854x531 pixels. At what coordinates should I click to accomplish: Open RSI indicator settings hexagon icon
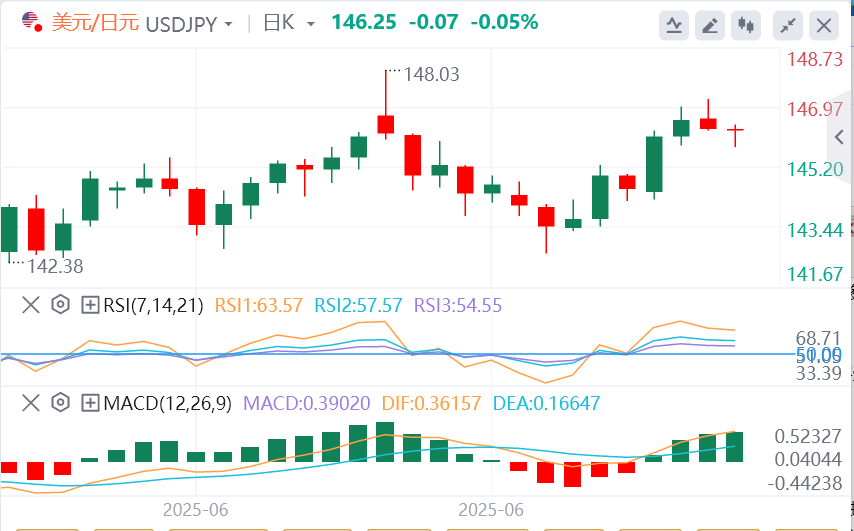(x=60, y=305)
